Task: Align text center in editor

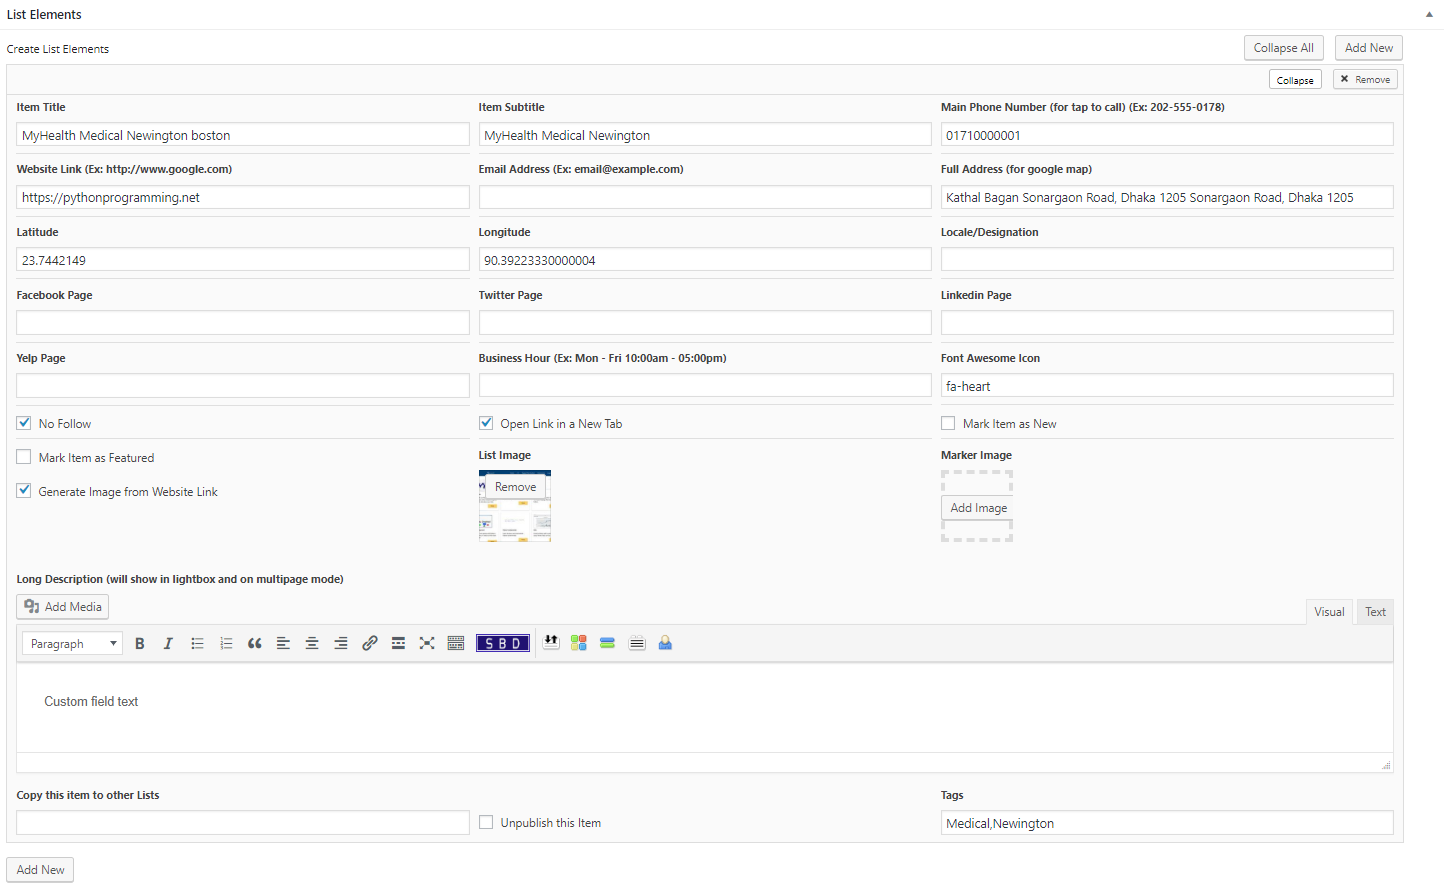Action: 312,644
